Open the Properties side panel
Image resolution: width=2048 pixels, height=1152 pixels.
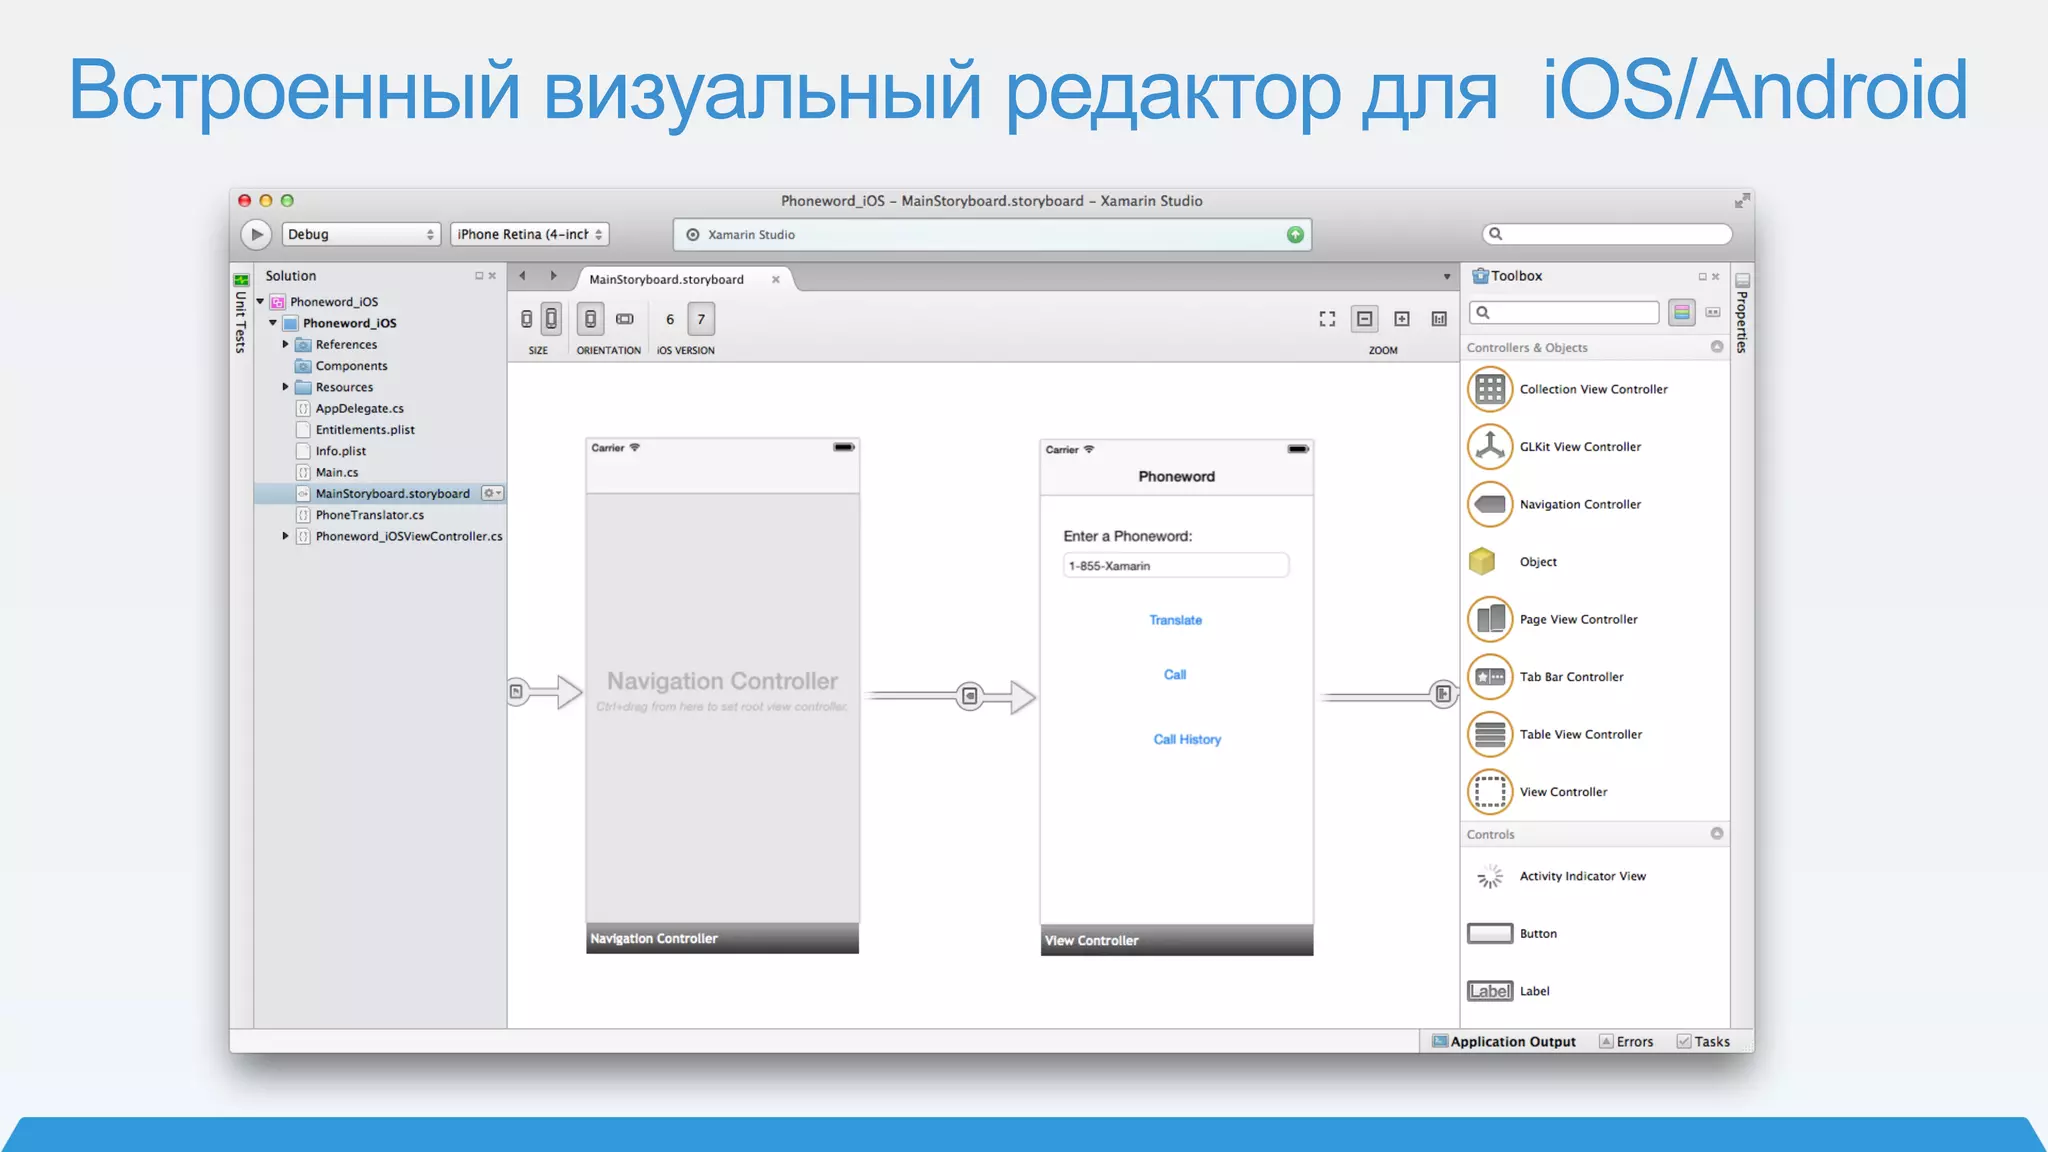pos(1742,314)
